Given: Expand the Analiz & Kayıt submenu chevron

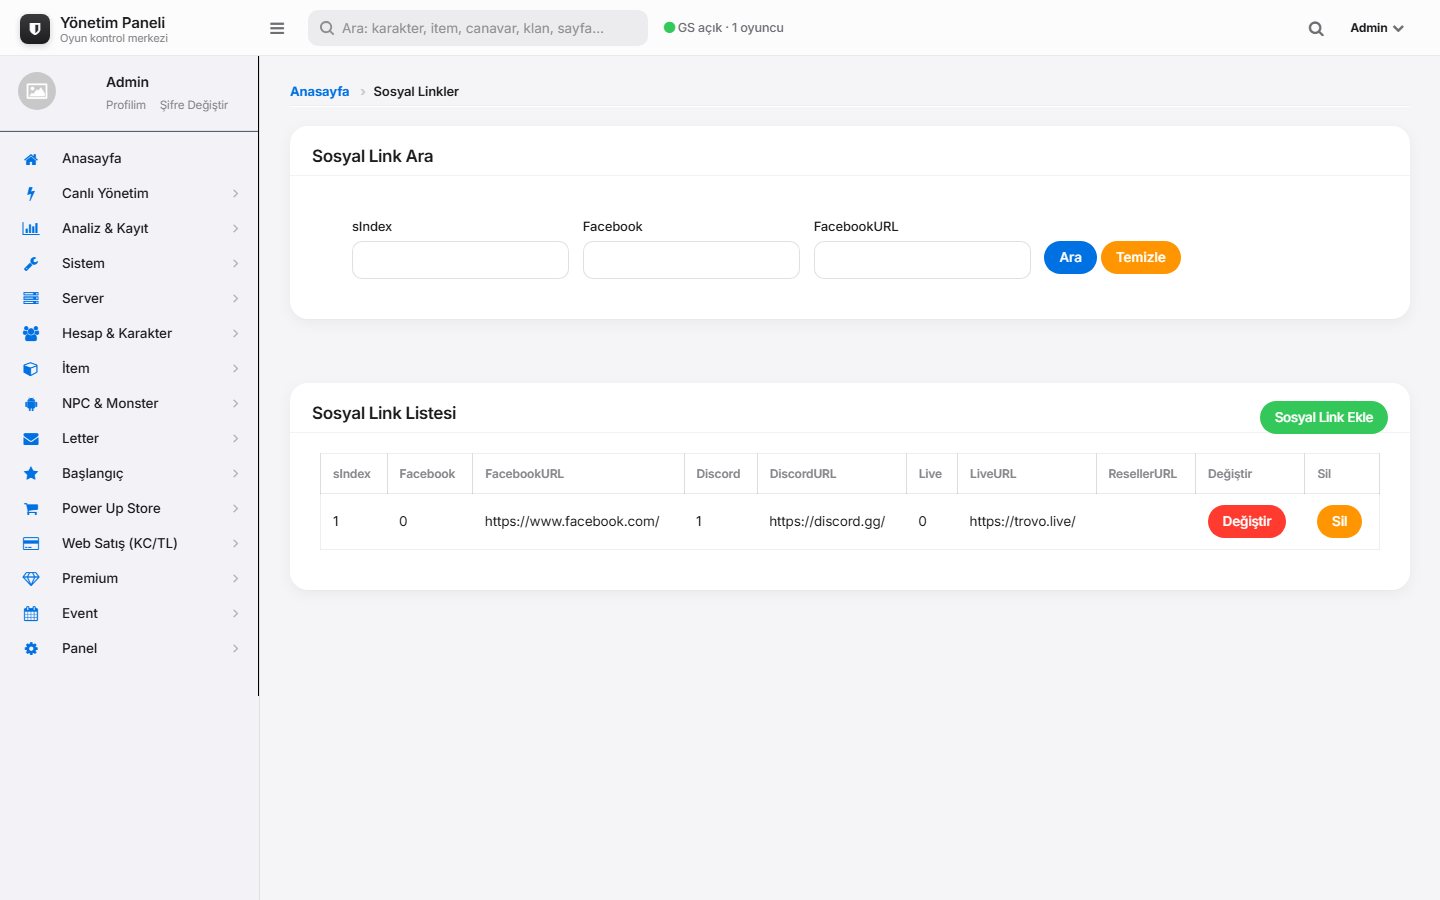Looking at the screenshot, I should 236,229.
